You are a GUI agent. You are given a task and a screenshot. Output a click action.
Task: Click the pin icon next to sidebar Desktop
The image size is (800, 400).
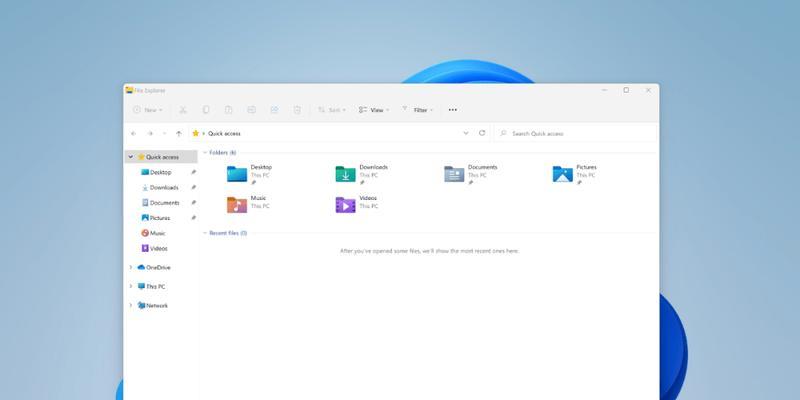[193, 172]
